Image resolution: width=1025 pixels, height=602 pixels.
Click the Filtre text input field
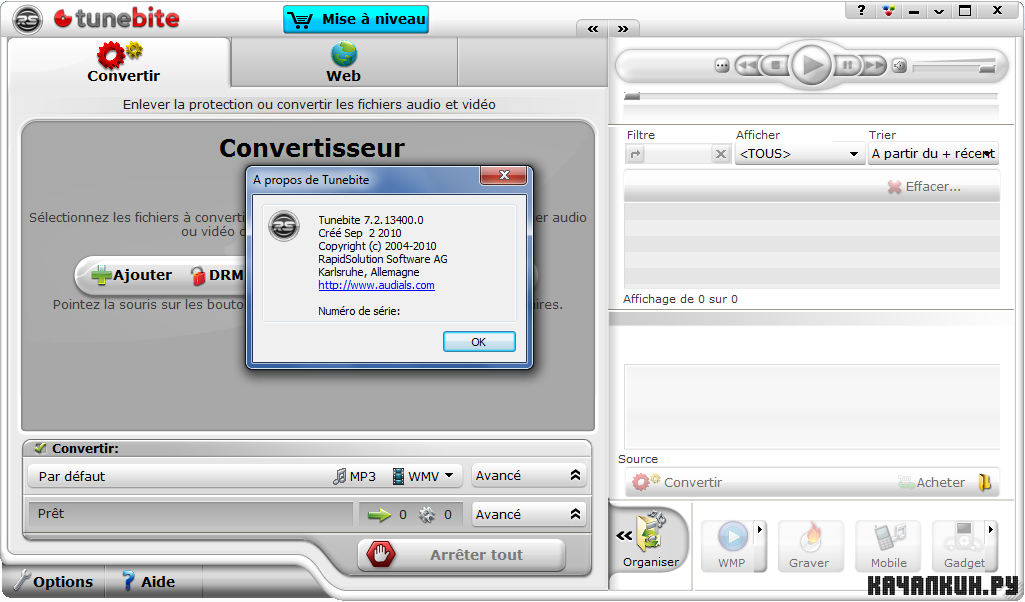pyautogui.click(x=678, y=154)
